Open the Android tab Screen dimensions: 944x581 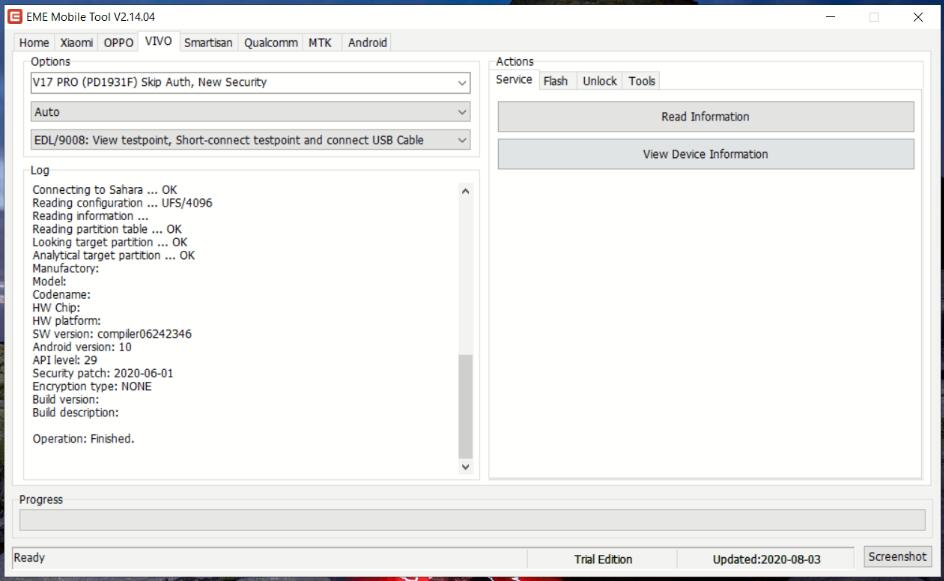click(367, 43)
